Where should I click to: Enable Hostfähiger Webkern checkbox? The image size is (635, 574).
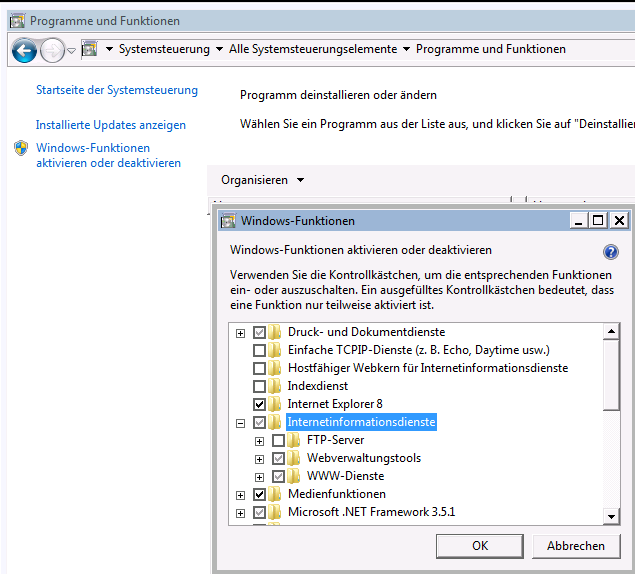259,369
